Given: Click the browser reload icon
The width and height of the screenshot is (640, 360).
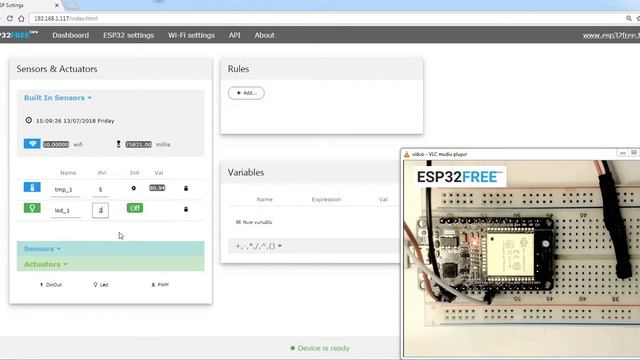Looking at the screenshot, I should 9,18.
